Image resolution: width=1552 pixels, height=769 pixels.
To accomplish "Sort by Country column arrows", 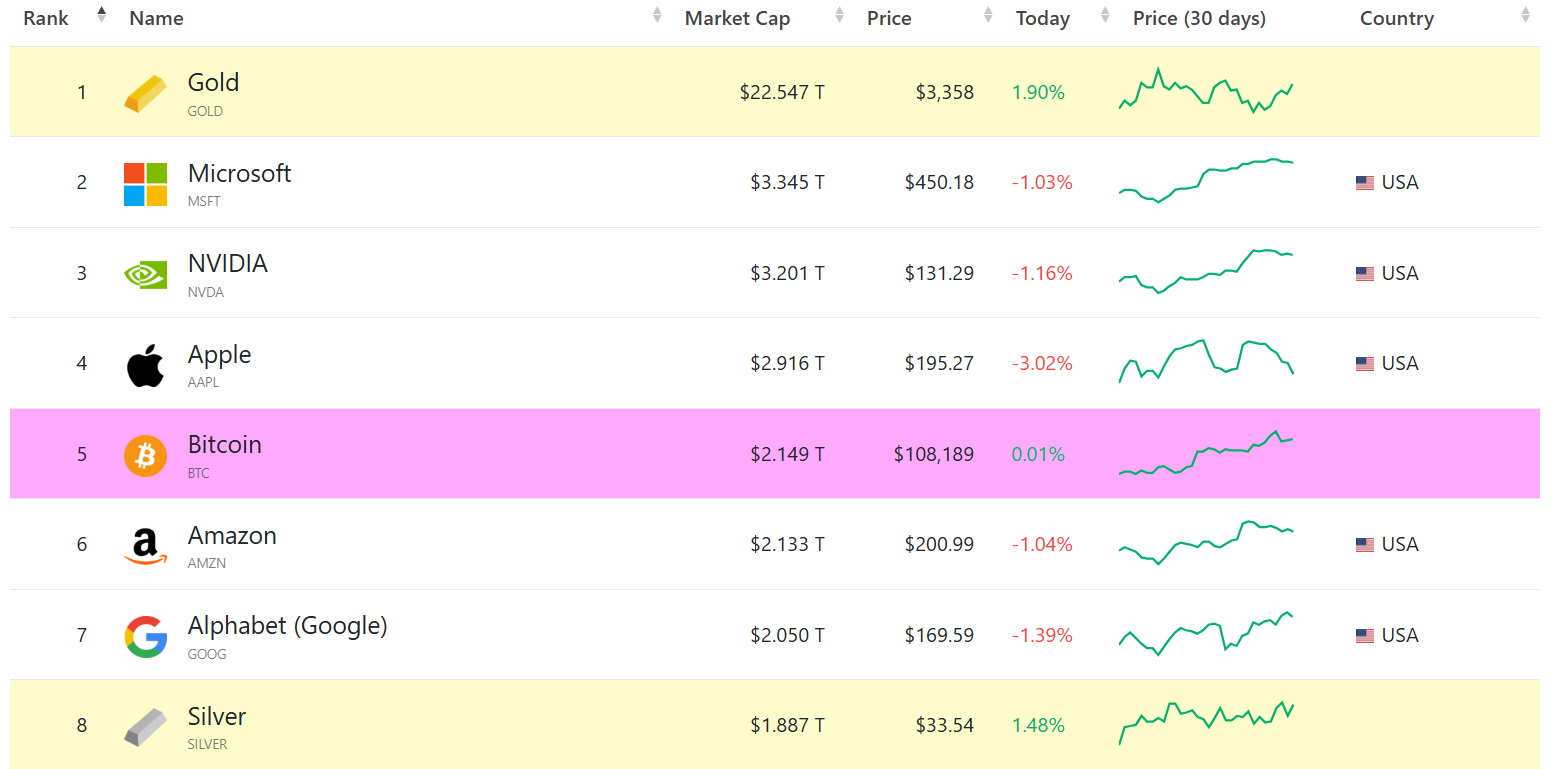I will pyautogui.click(x=1525, y=14).
